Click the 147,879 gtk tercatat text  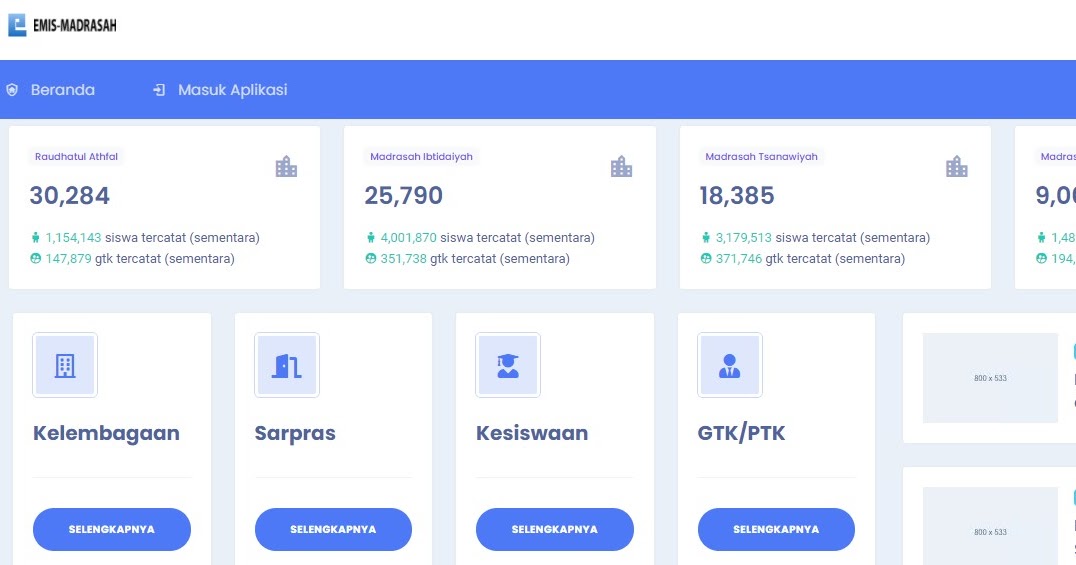(140, 259)
